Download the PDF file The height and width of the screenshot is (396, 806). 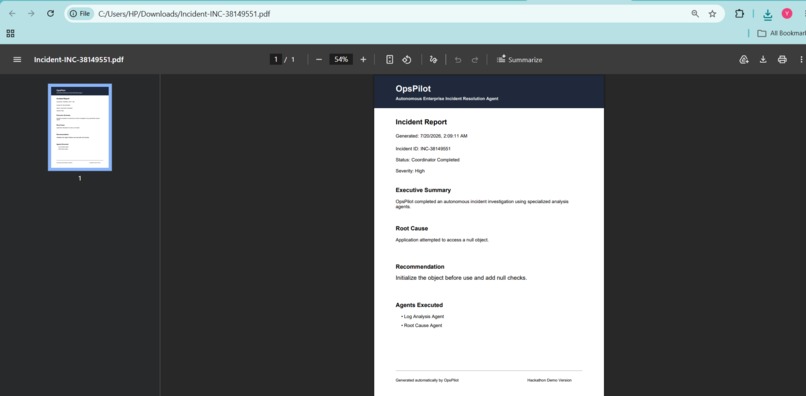coord(763,60)
